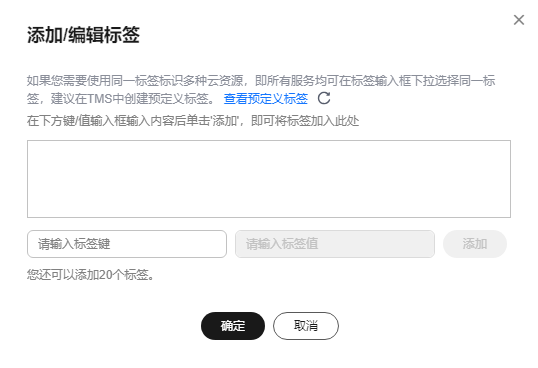Click the instruction line about 键/值输入框
538x368 pixels.
[x=193, y=121]
